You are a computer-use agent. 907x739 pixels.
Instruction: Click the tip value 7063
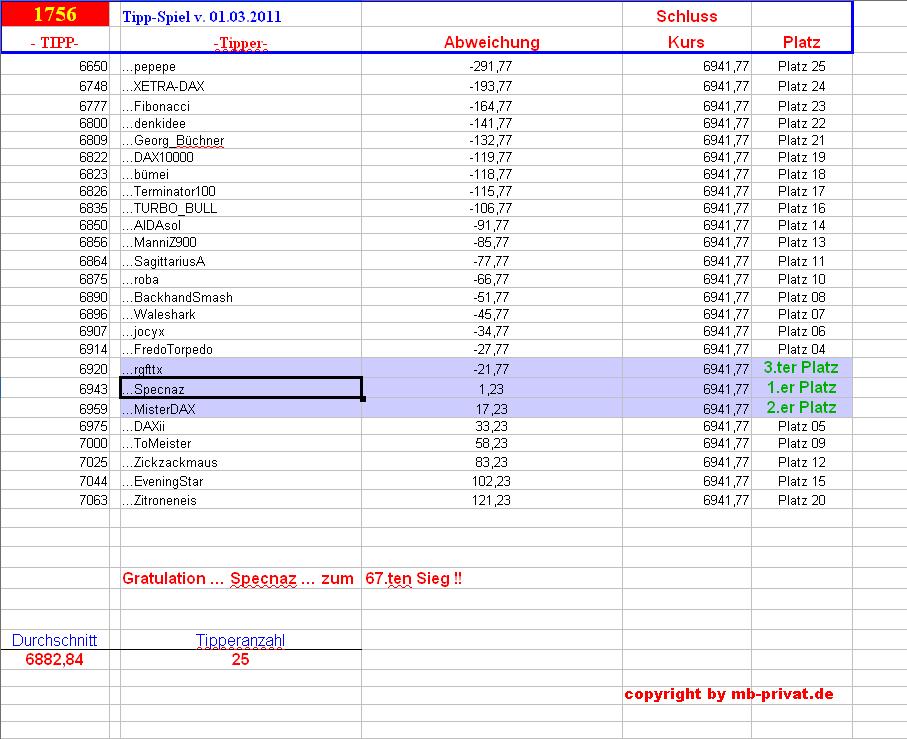click(93, 500)
